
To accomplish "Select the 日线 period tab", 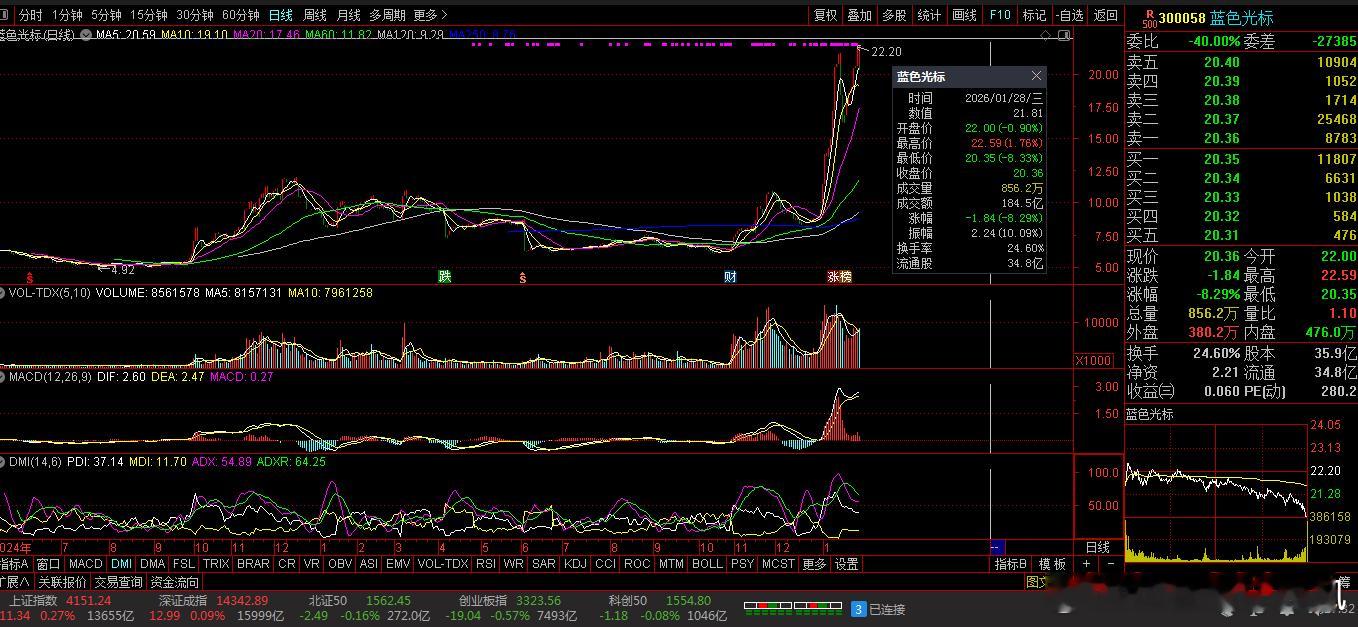I will 281,15.
